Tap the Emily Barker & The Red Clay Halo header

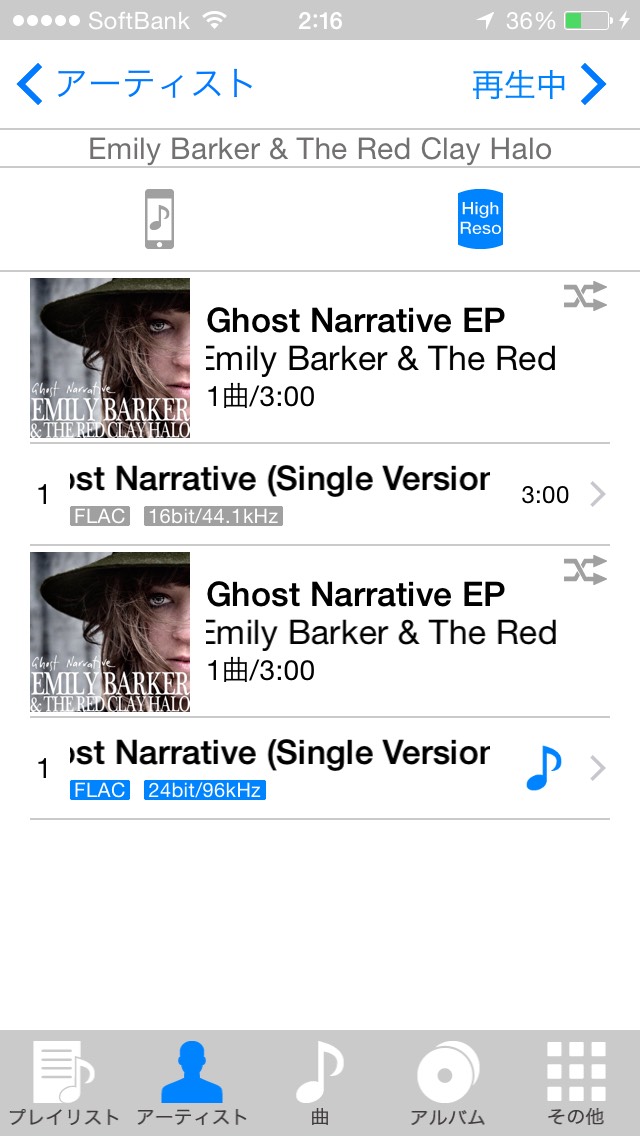(320, 149)
